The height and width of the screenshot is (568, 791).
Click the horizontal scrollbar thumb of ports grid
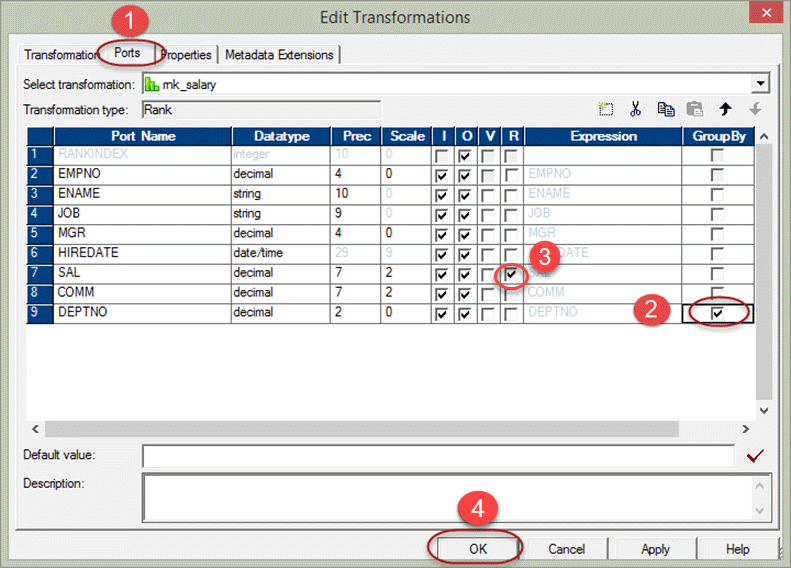point(362,429)
